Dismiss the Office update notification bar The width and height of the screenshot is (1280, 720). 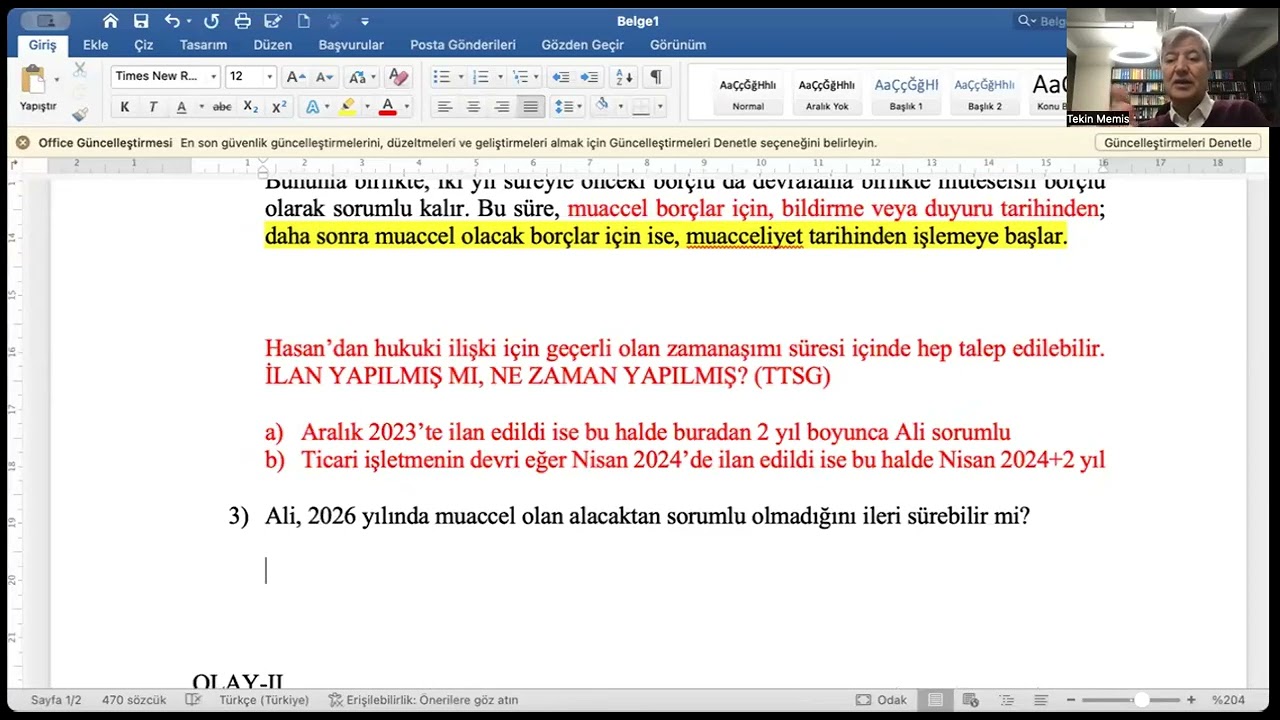[x=22, y=143]
